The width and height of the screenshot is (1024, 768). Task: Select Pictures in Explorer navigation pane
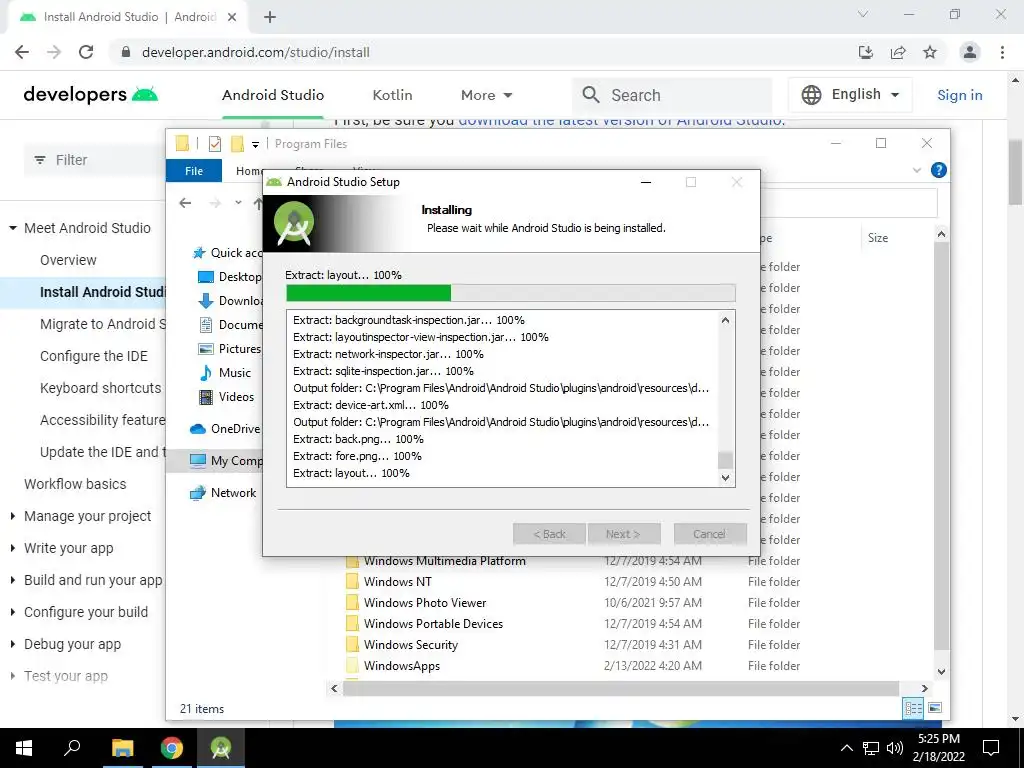pos(229,349)
